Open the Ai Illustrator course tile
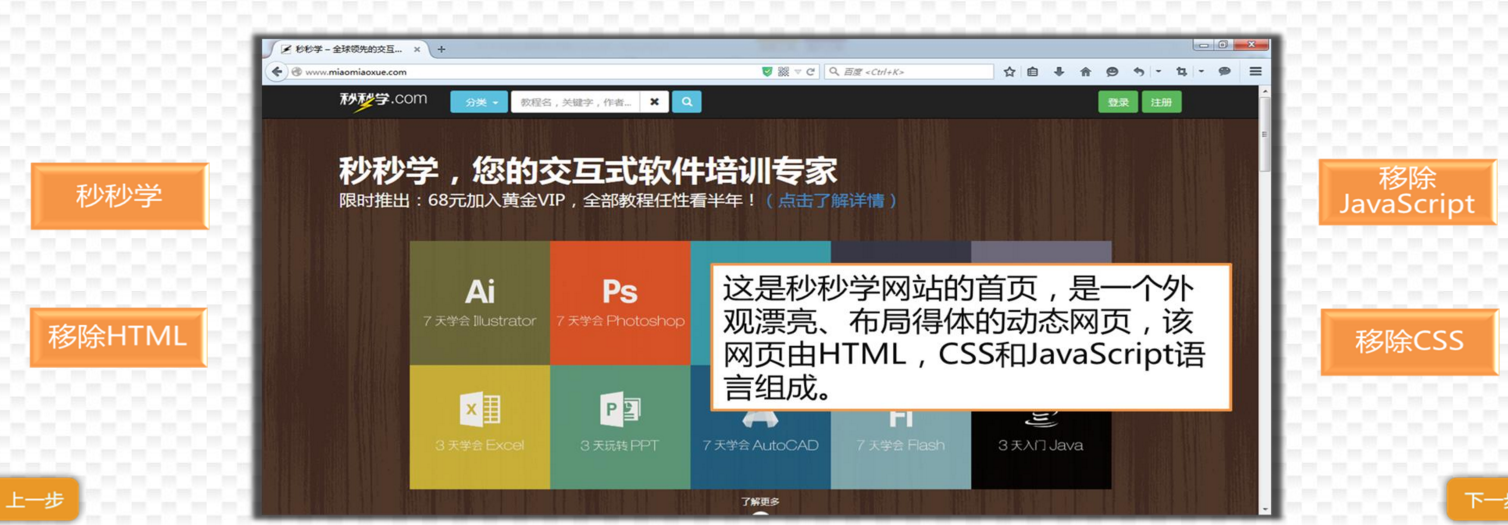This screenshot has height=525, width=1508. [x=480, y=303]
